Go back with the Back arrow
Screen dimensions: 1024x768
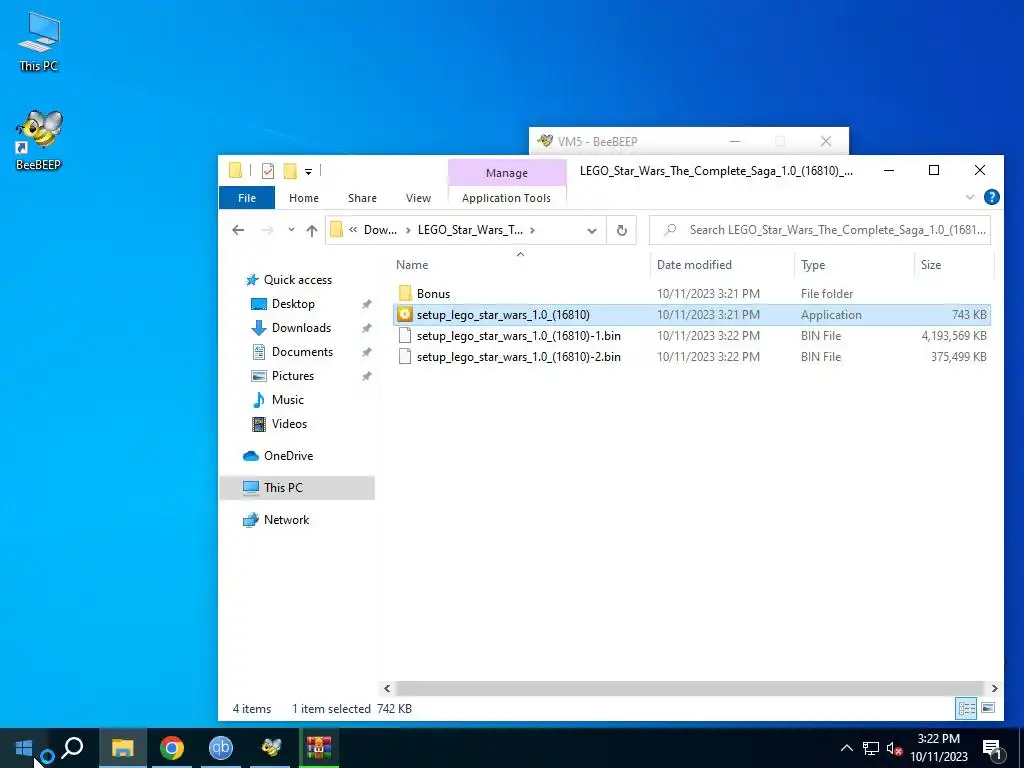tap(238, 230)
